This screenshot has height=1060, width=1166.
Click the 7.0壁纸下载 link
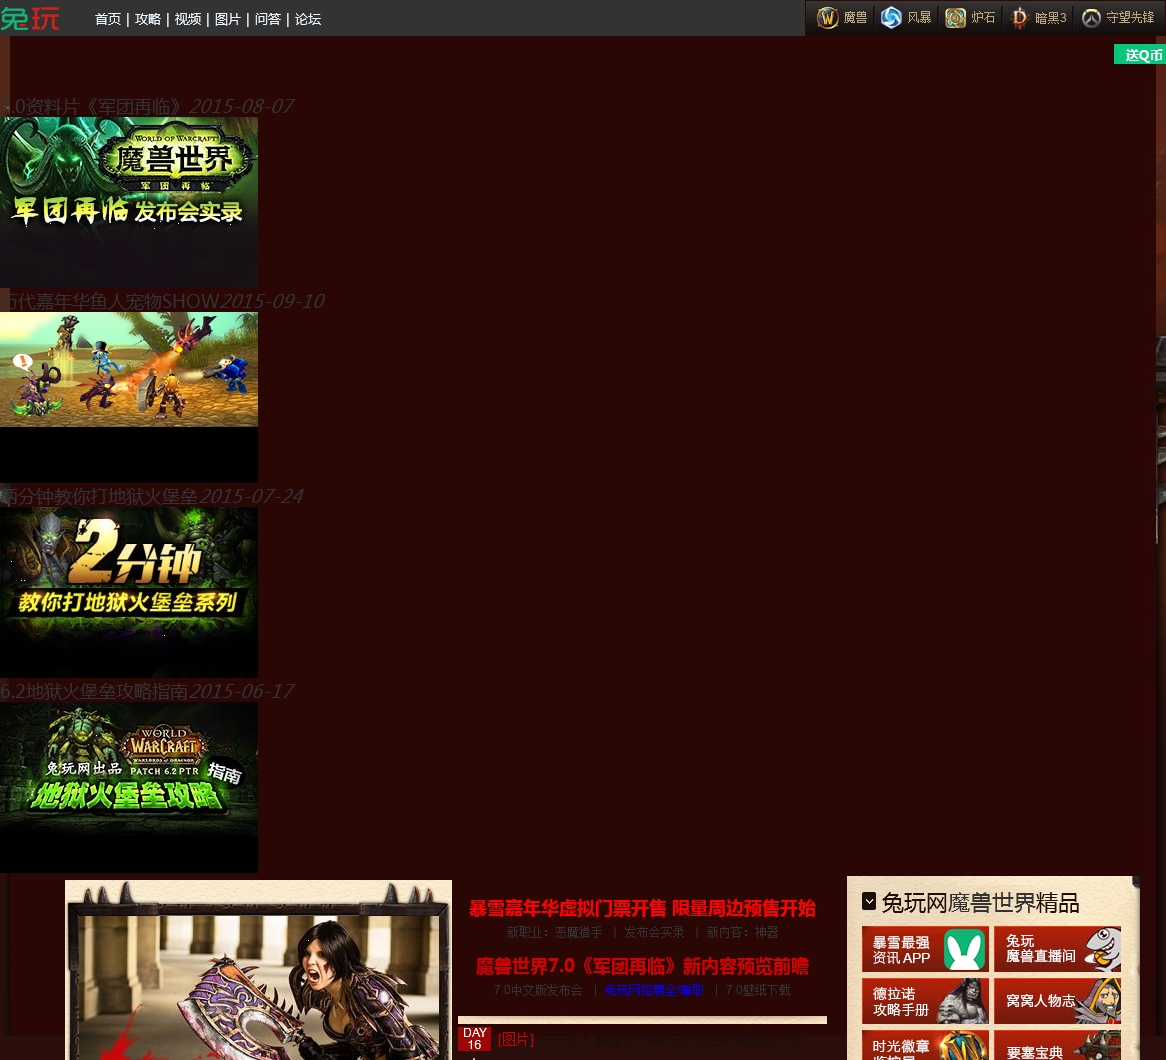758,990
